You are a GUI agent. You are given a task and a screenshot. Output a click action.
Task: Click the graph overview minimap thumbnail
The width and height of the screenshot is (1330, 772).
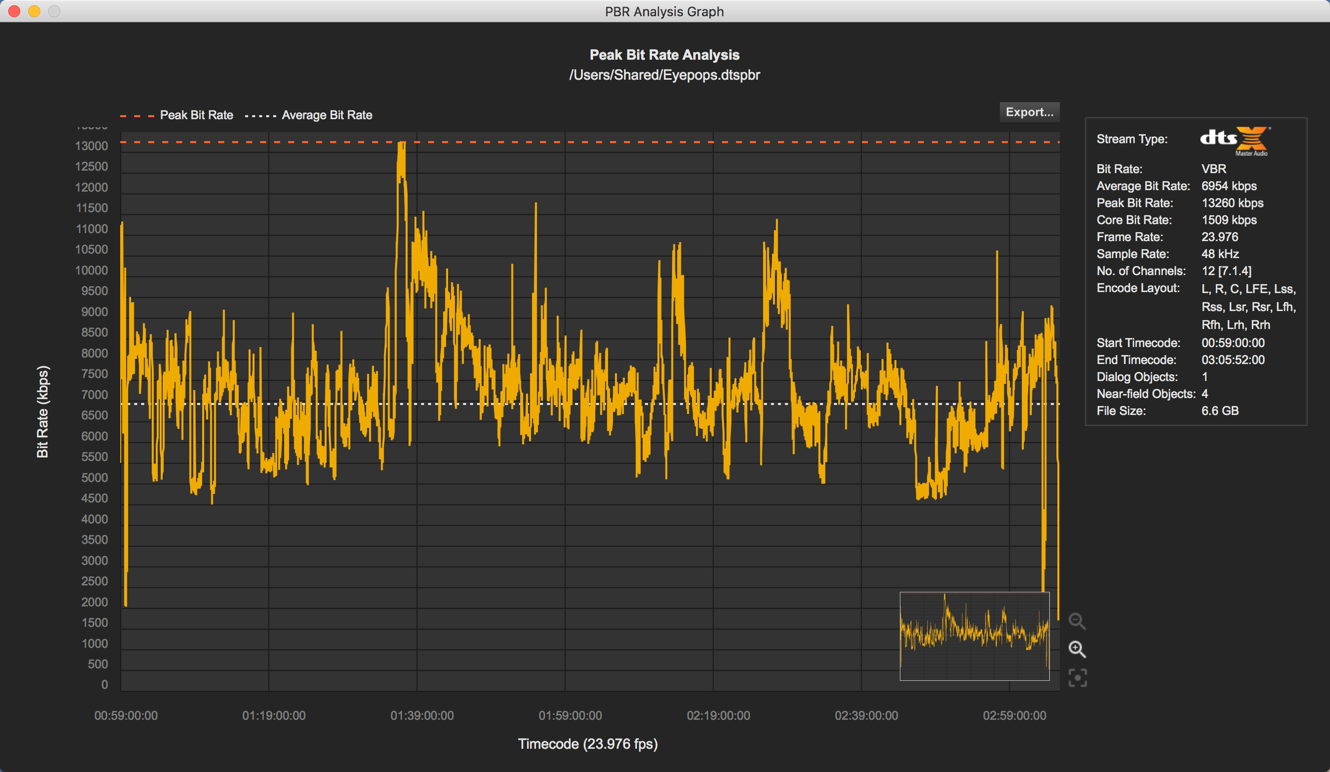coord(974,636)
